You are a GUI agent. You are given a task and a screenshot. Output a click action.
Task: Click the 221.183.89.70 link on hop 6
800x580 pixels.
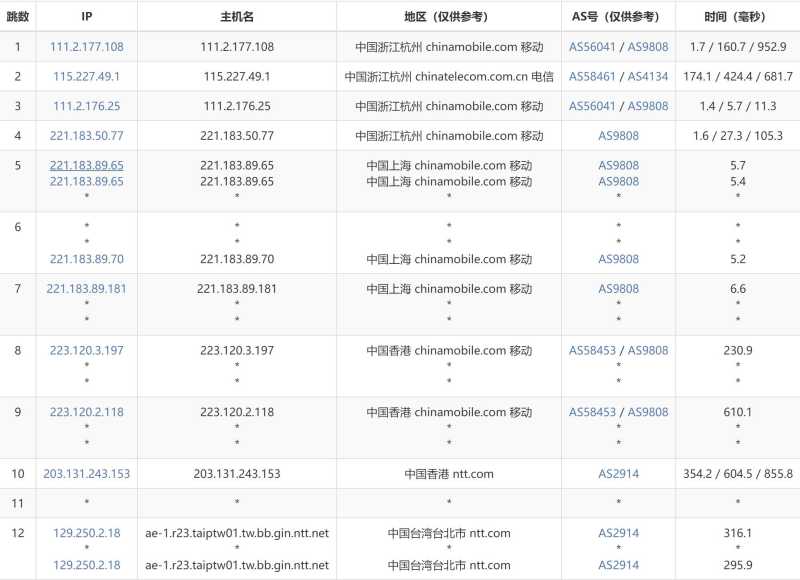pos(86,258)
